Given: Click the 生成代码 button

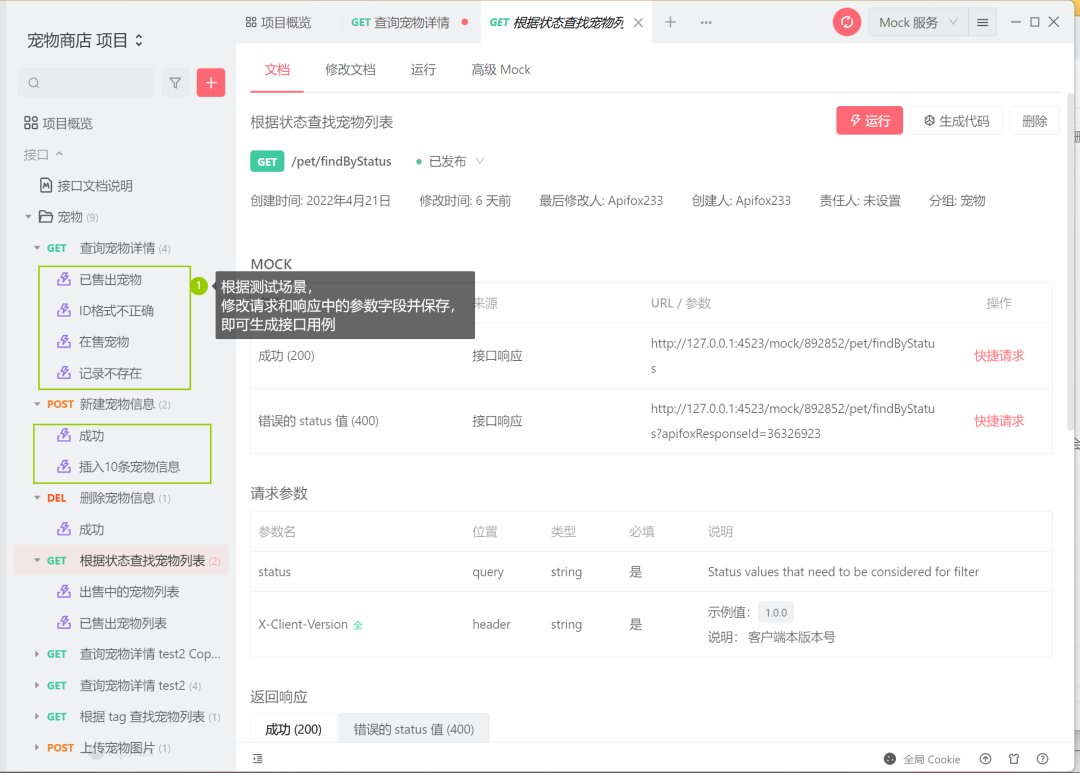Looking at the screenshot, I should click(x=957, y=121).
